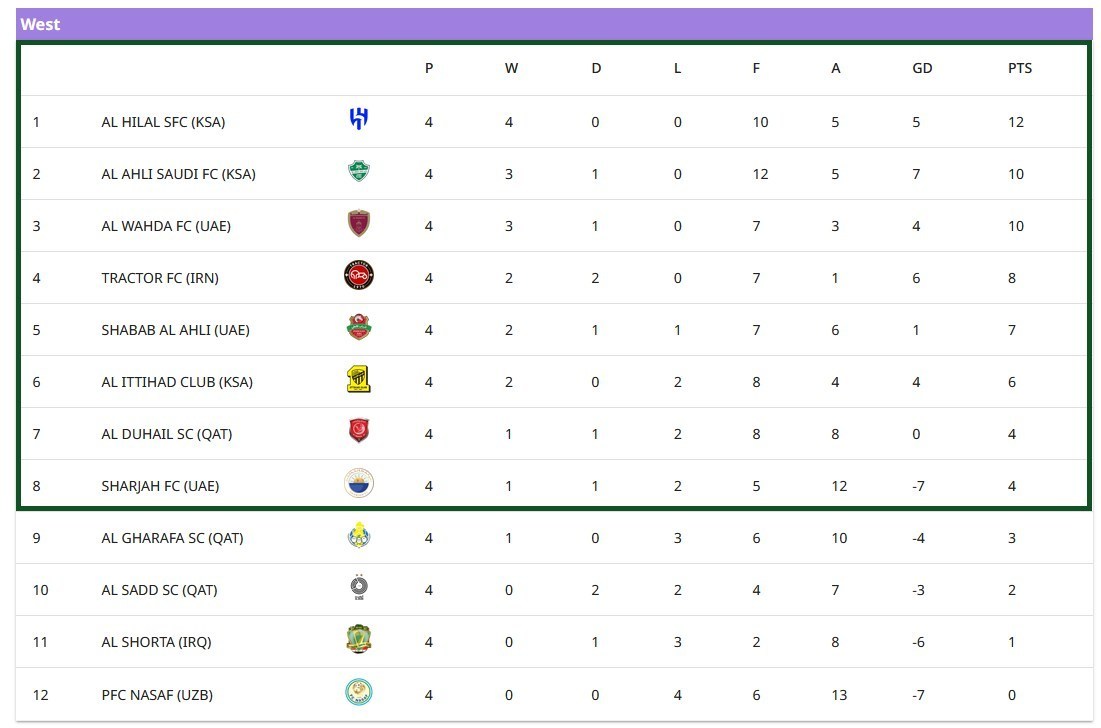This screenshot has height=728, width=1101.
Task: Go to TRACTOR FC (IRN) team name
Action: coord(160,278)
